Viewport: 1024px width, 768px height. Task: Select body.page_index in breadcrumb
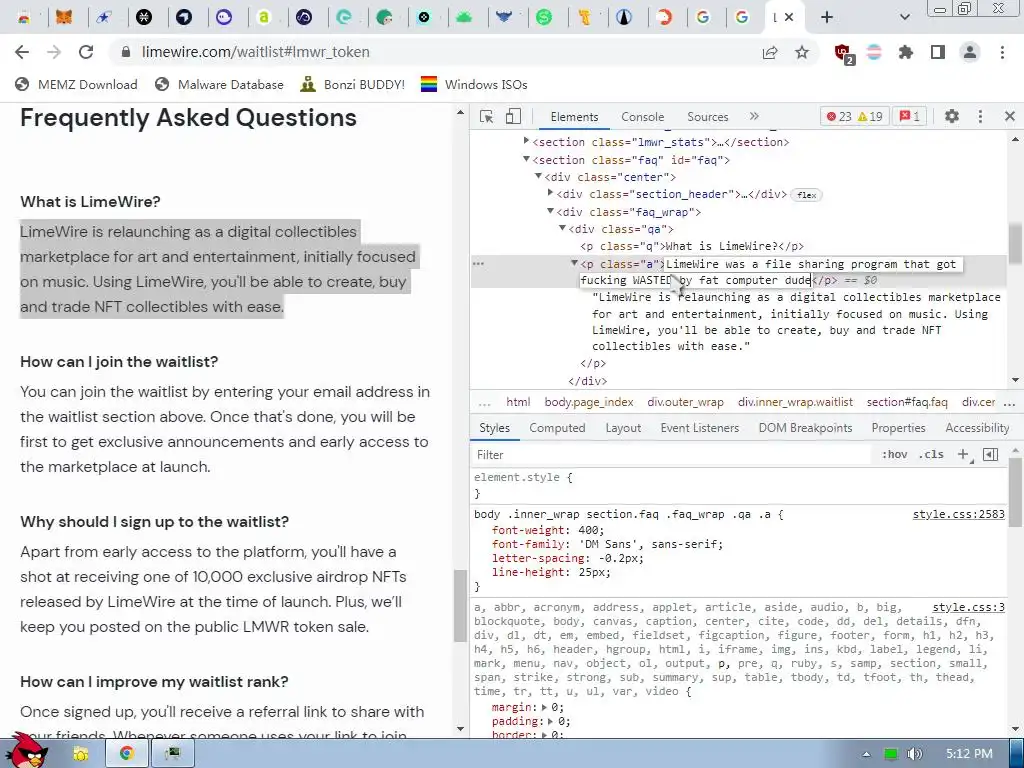click(x=589, y=402)
